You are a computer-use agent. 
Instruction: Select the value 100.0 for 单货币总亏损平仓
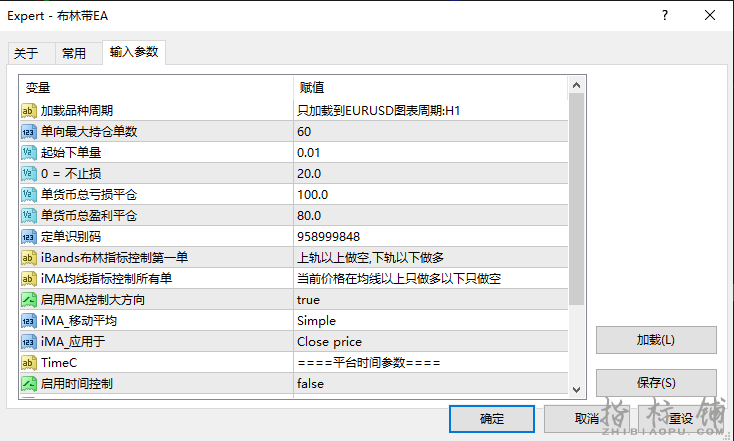[312, 195]
